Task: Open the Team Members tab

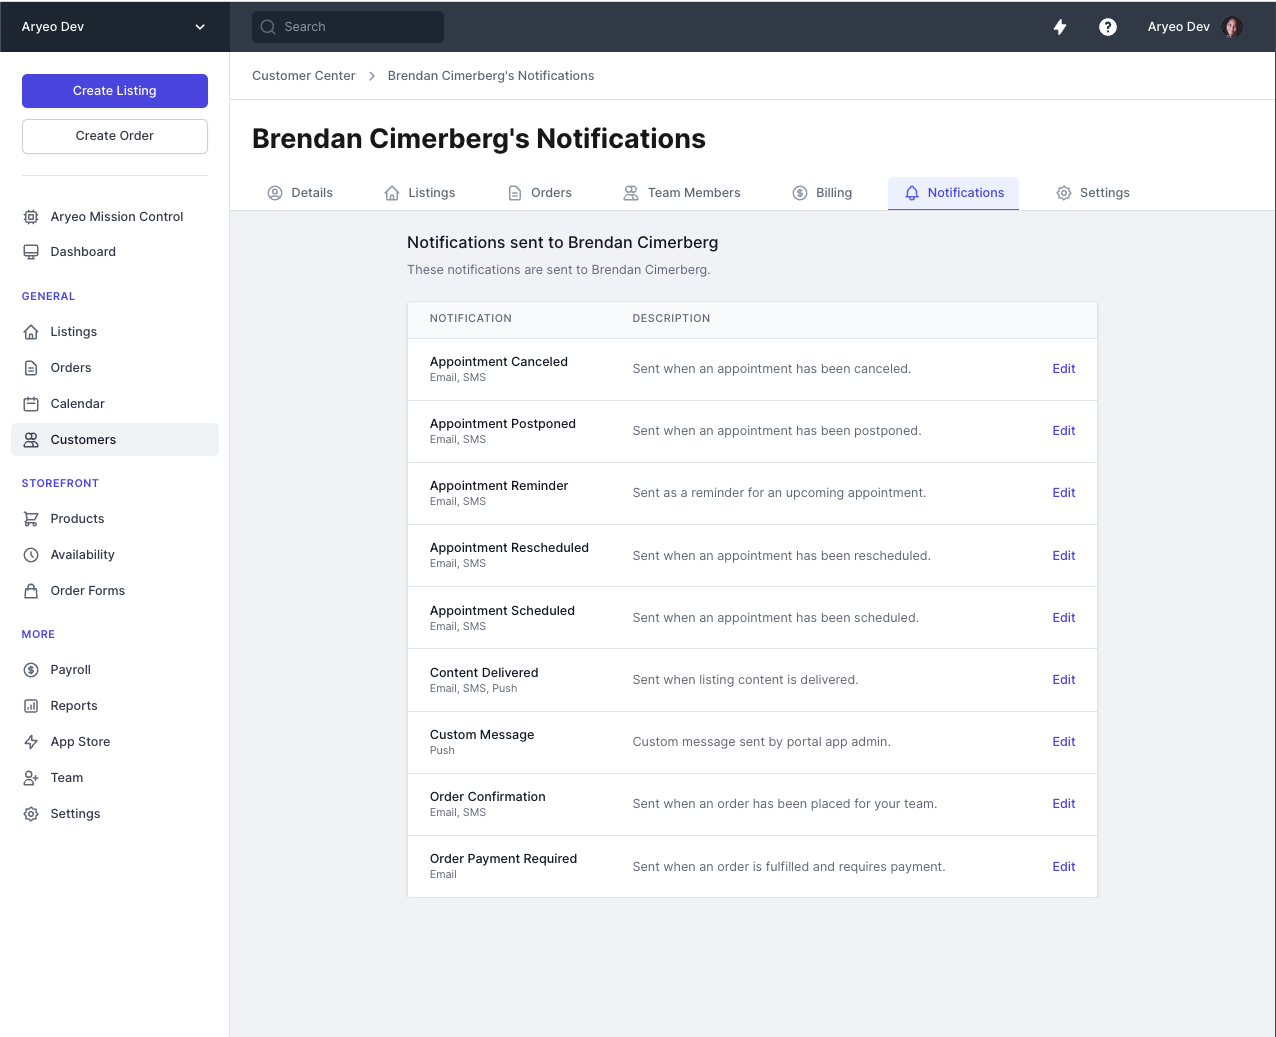Action: (682, 193)
